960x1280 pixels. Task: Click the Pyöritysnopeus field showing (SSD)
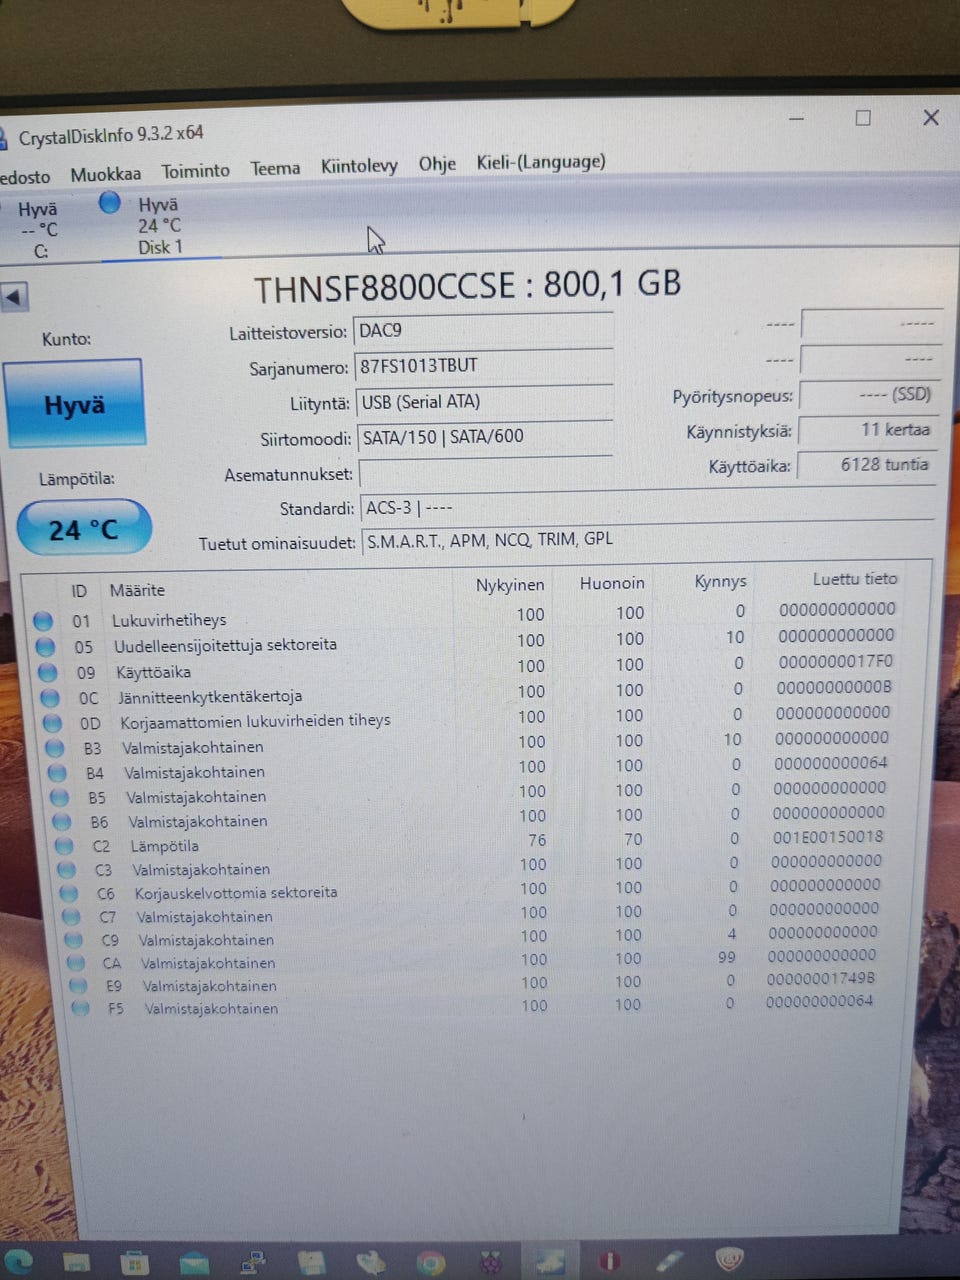point(870,395)
